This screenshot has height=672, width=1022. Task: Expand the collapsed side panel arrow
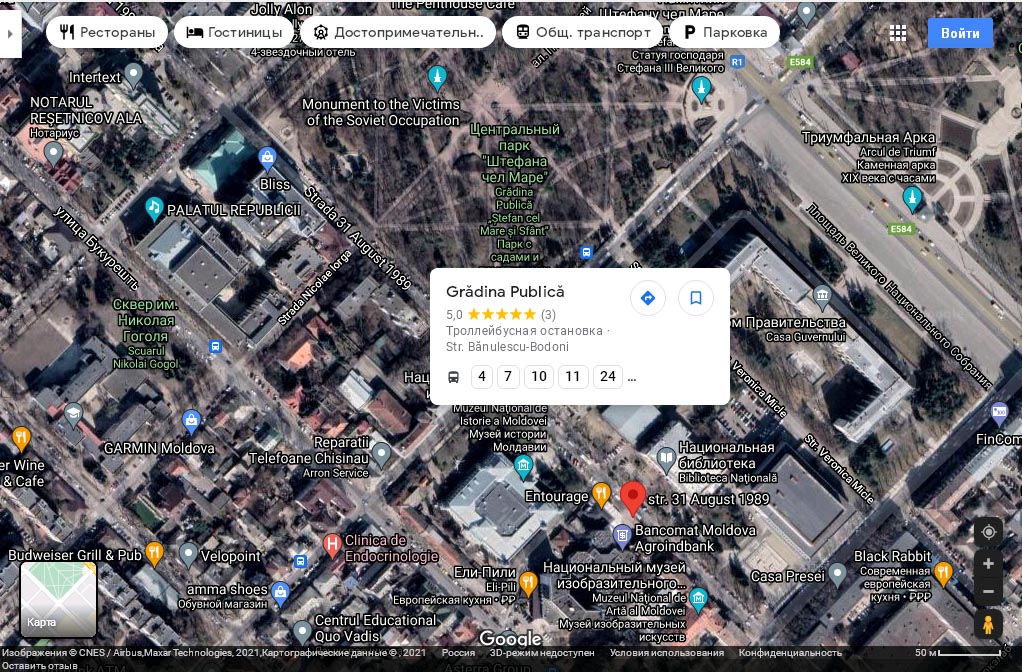[x=10, y=33]
